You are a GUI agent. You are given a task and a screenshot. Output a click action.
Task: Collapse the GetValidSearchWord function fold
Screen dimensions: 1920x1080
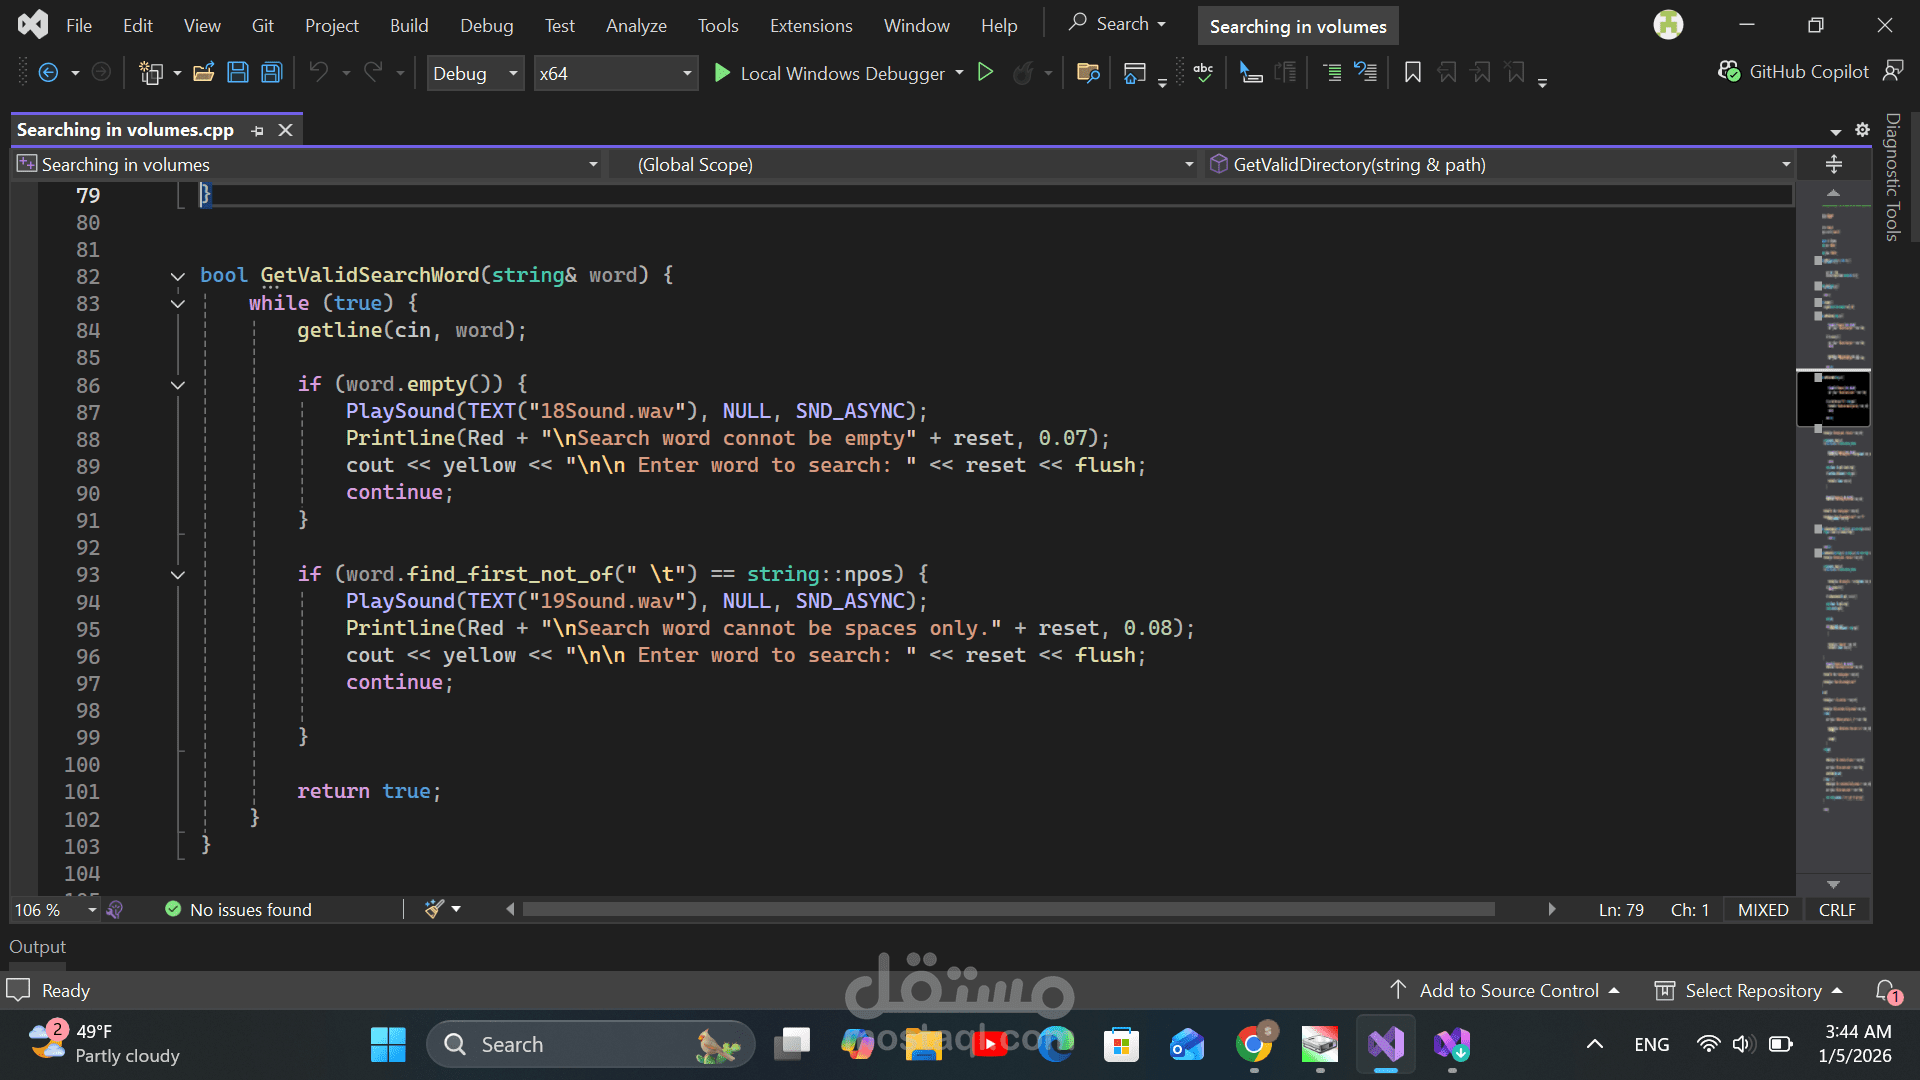tap(178, 277)
